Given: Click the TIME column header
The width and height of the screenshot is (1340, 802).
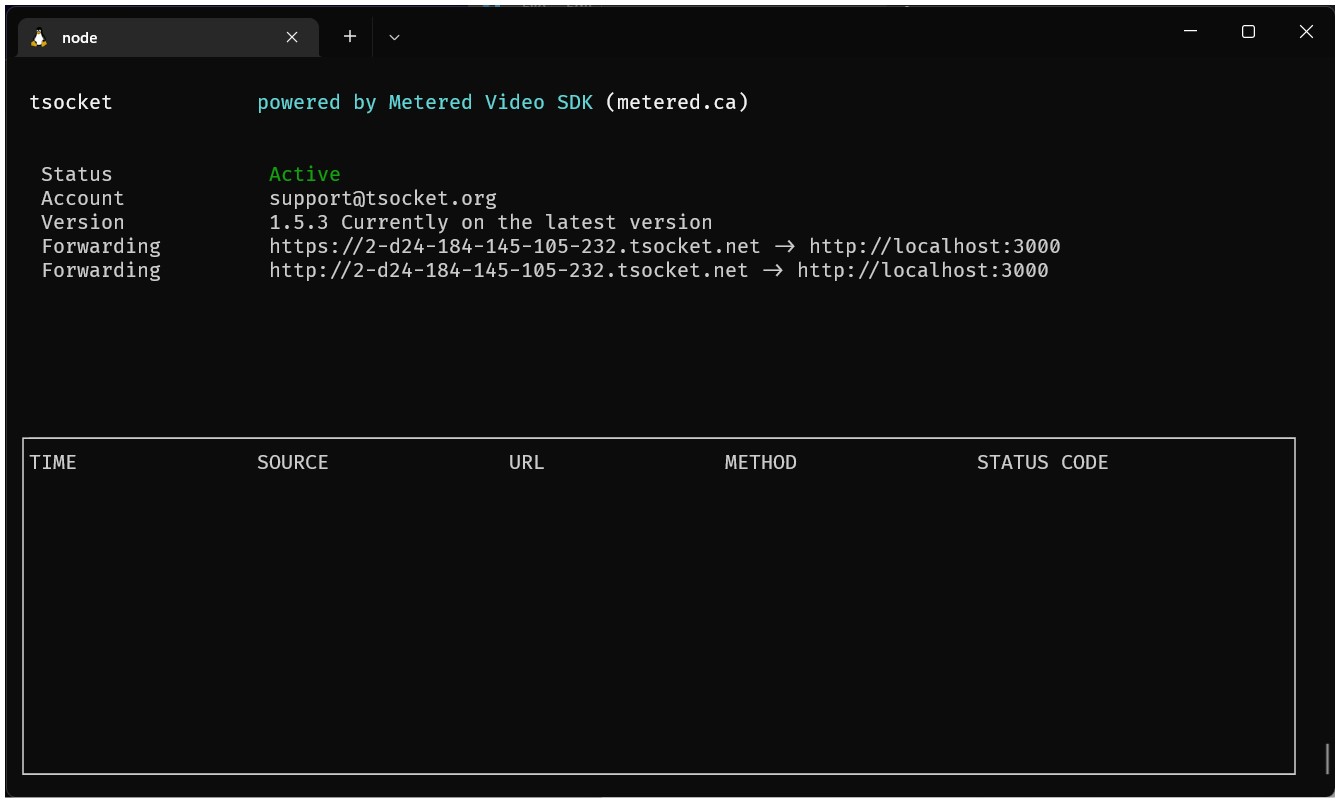Looking at the screenshot, I should coord(53,462).
